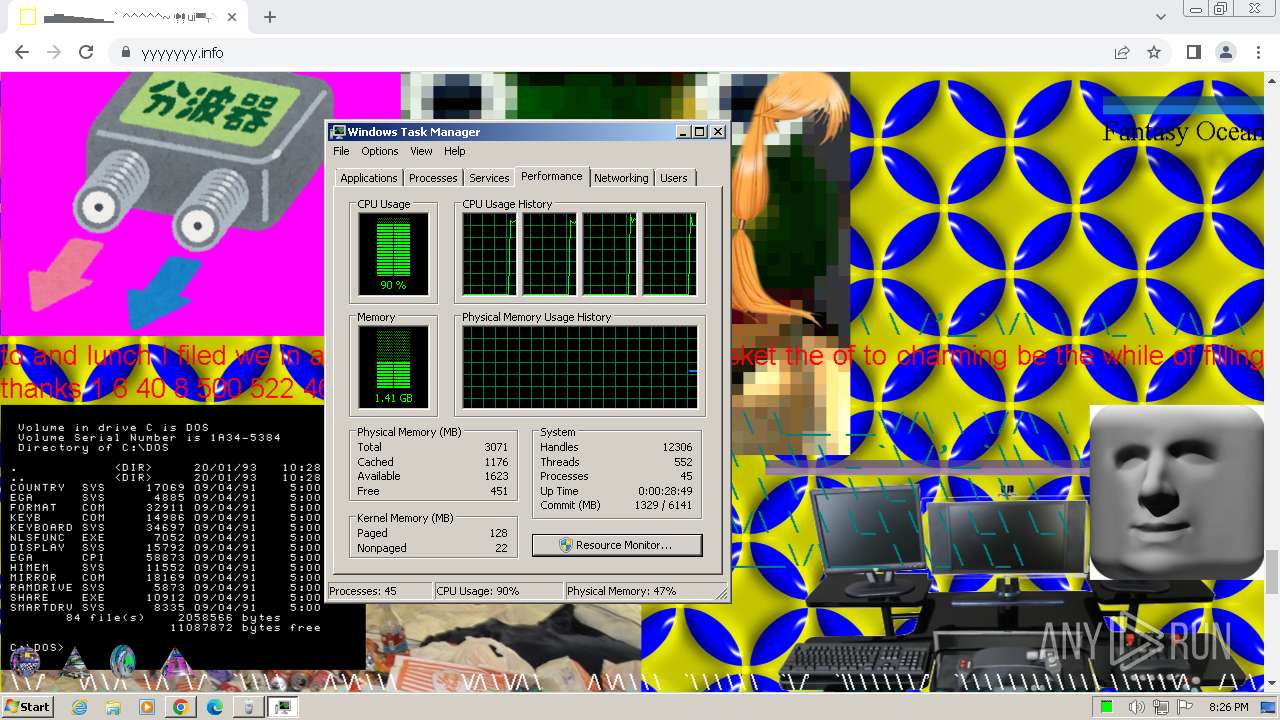Go back in Chrome browser
The width and height of the screenshot is (1280, 720).
click(22, 52)
